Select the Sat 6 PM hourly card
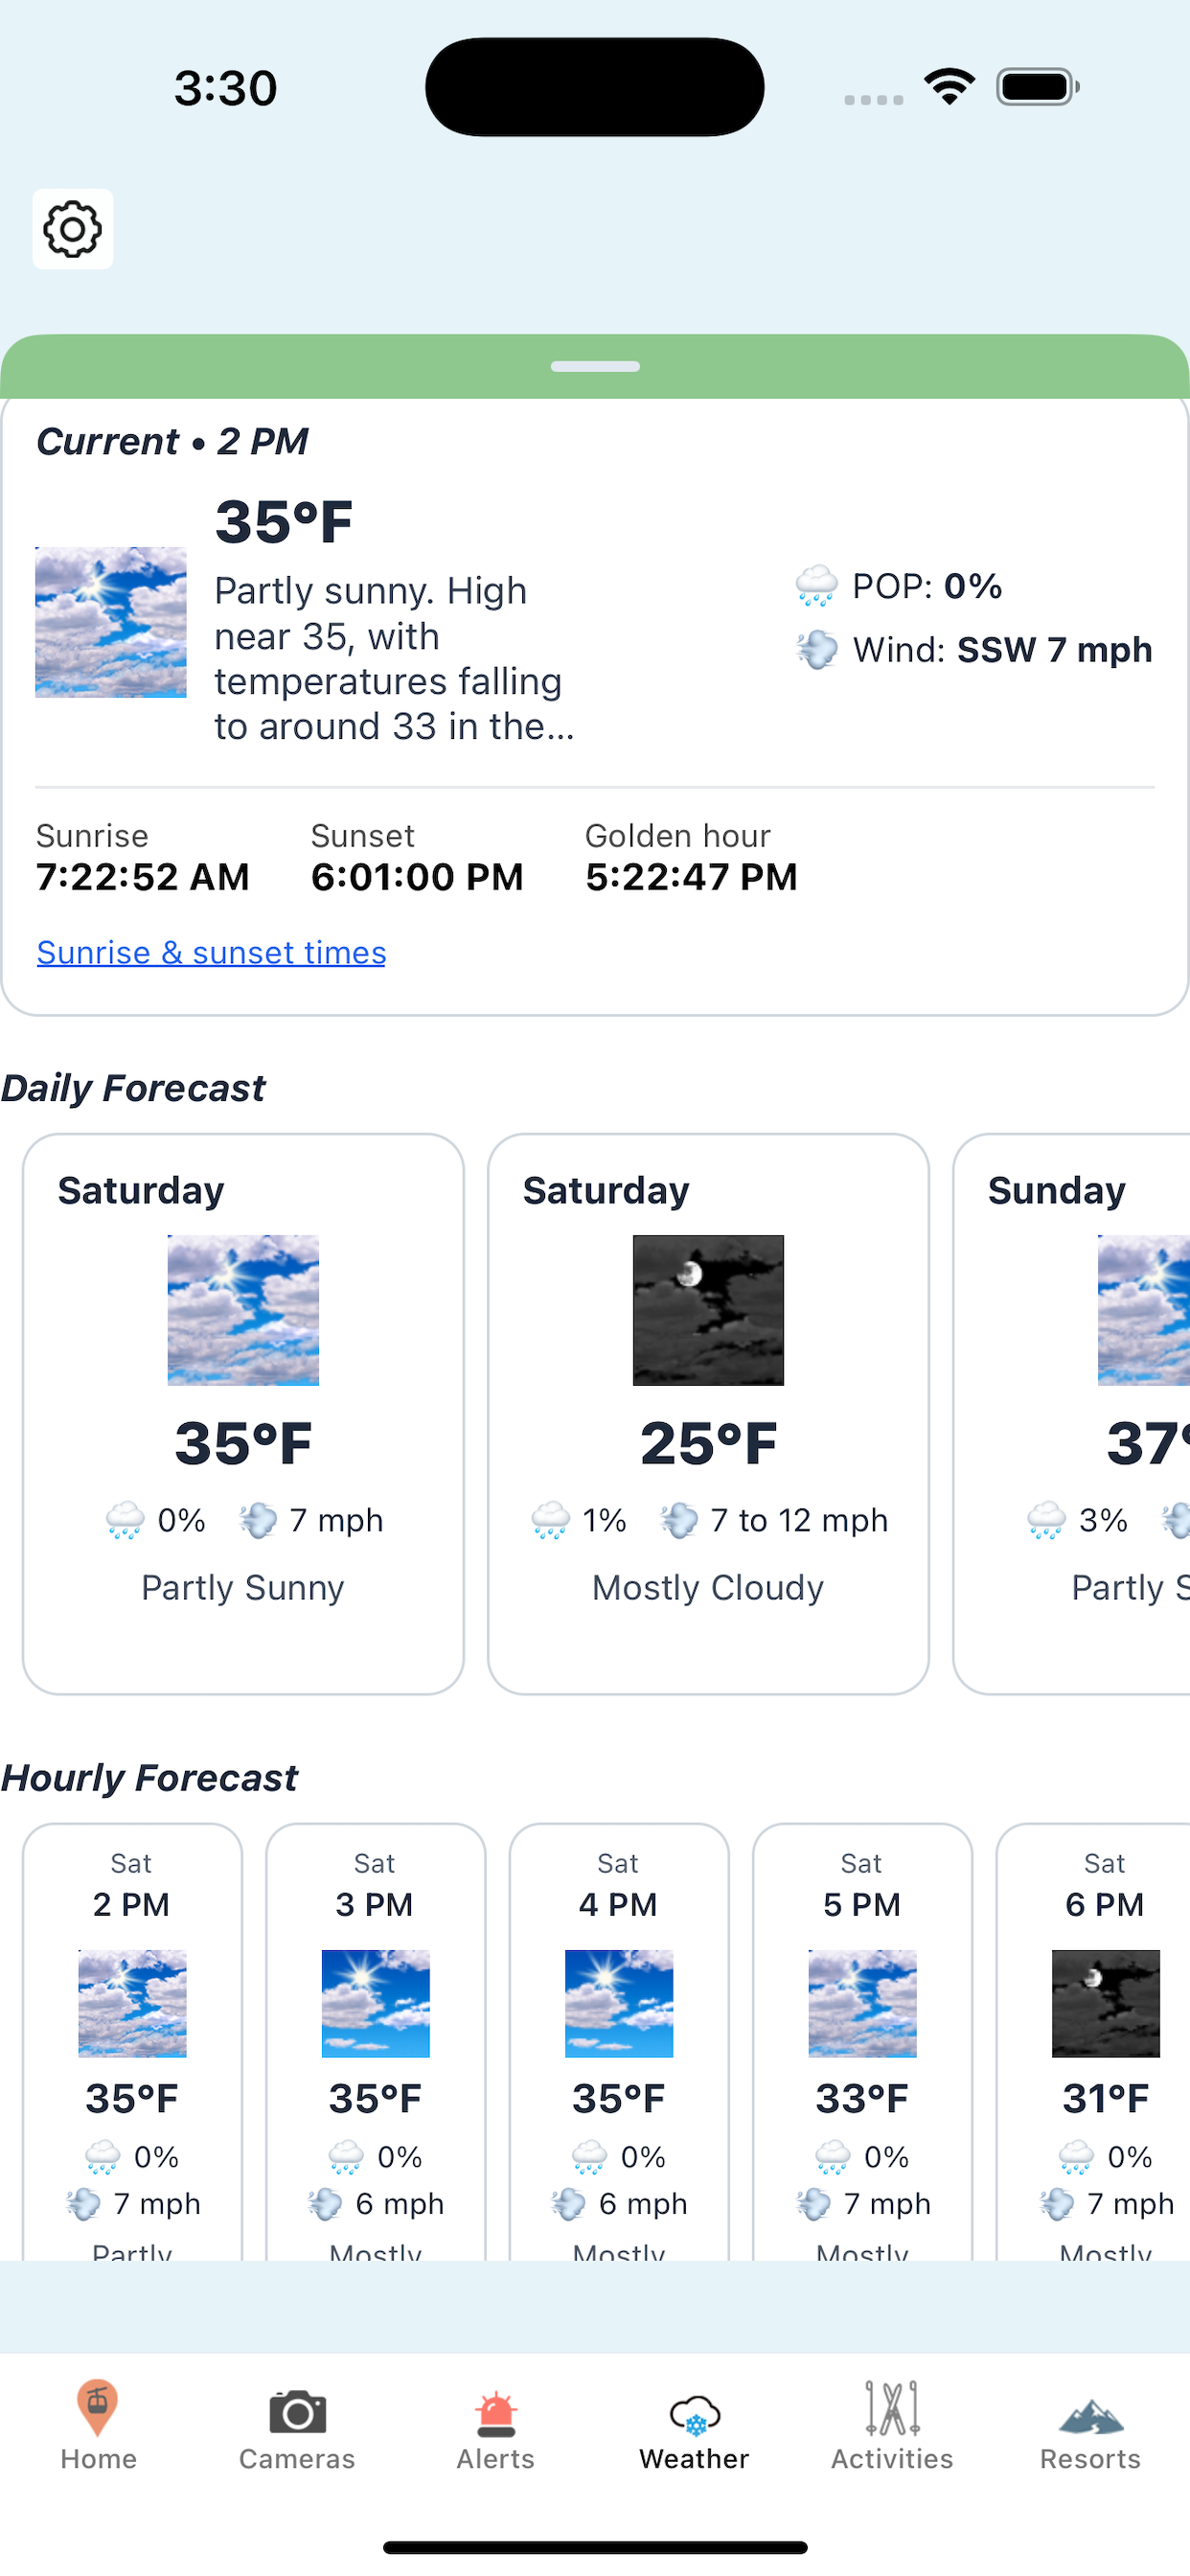Image resolution: width=1190 pixels, height=2576 pixels. pyautogui.click(x=1093, y=2041)
